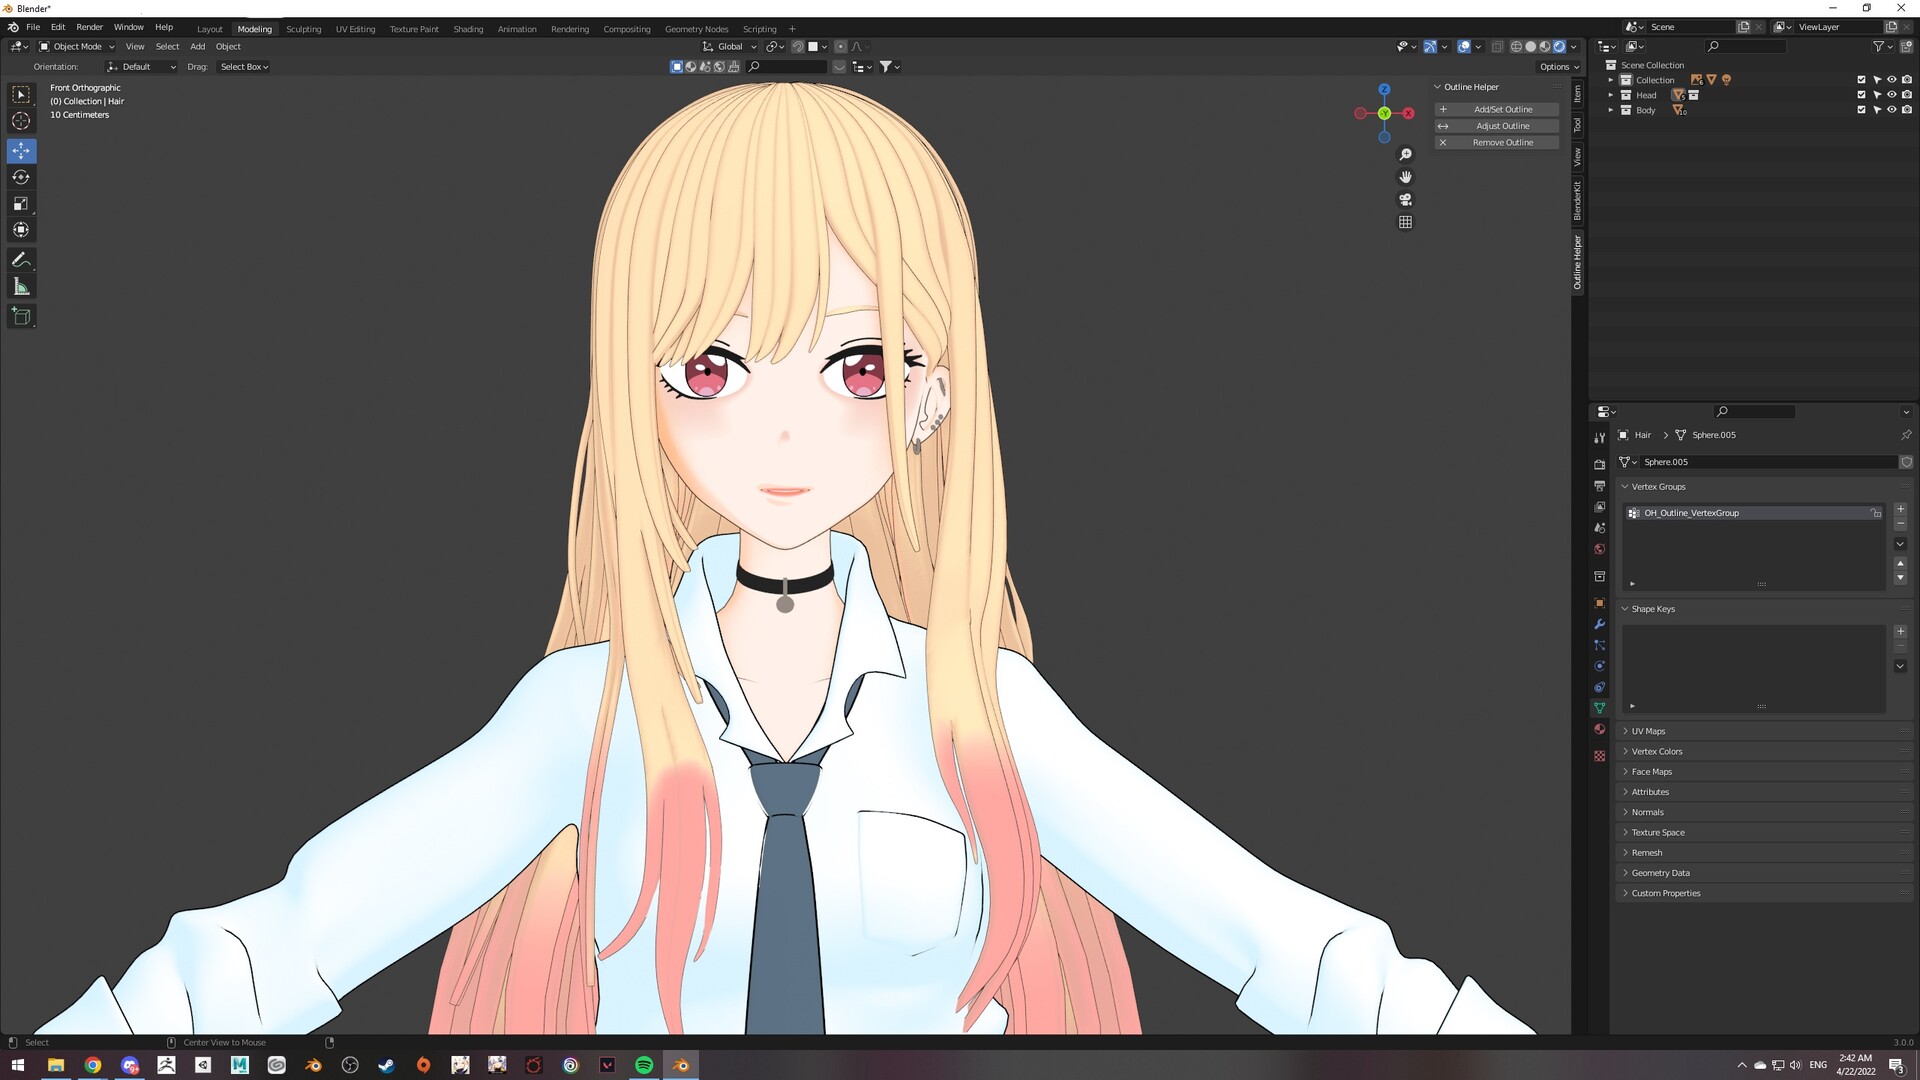1920x1080 pixels.
Task: Open the Object Mode dropdown
Action: (77, 46)
